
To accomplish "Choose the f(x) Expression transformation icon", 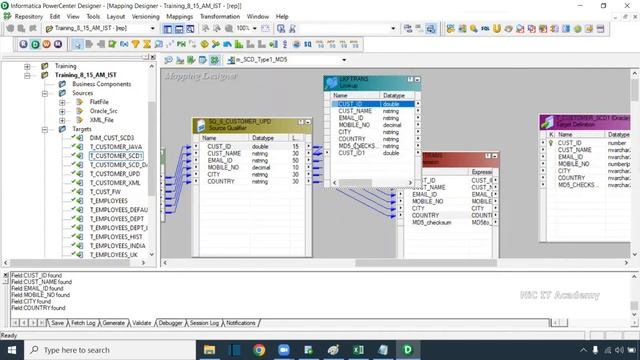I will 124,44.
